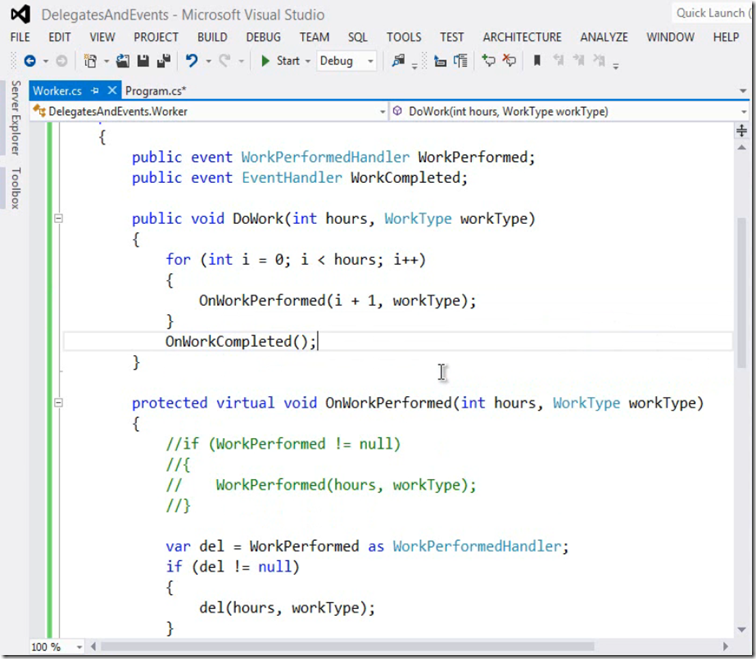
Task: Click the New Project toolbar icon
Action: click(x=90, y=61)
